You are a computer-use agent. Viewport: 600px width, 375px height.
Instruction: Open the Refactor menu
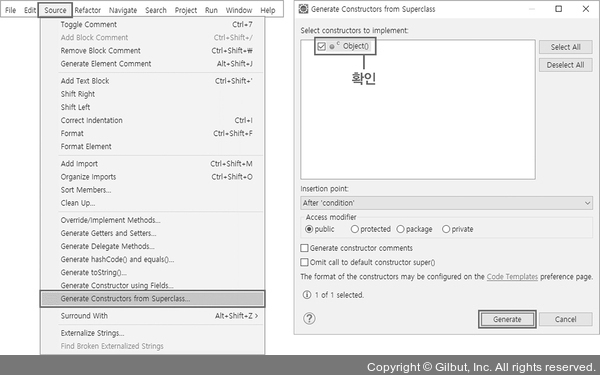88,10
